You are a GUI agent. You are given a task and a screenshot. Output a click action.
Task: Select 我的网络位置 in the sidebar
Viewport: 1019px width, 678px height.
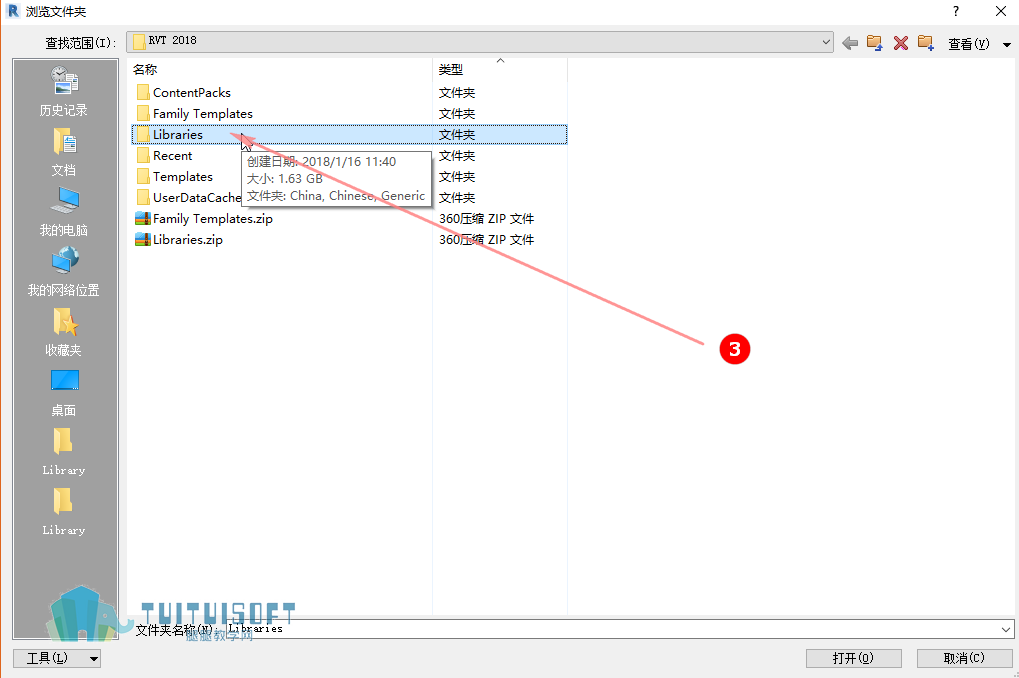(64, 272)
